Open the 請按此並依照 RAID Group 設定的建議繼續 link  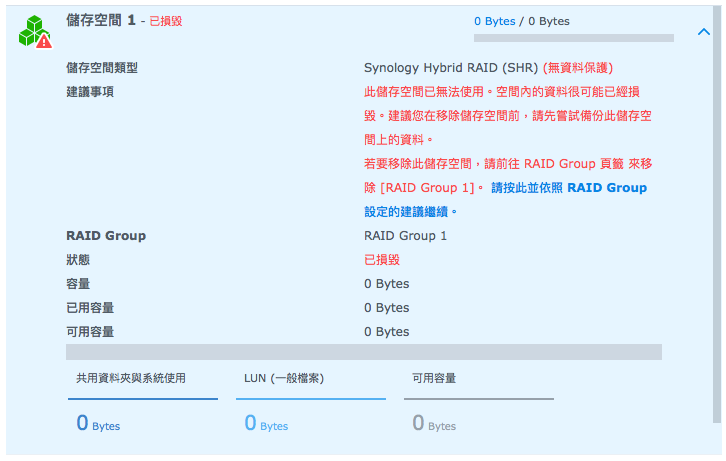[x=506, y=199]
